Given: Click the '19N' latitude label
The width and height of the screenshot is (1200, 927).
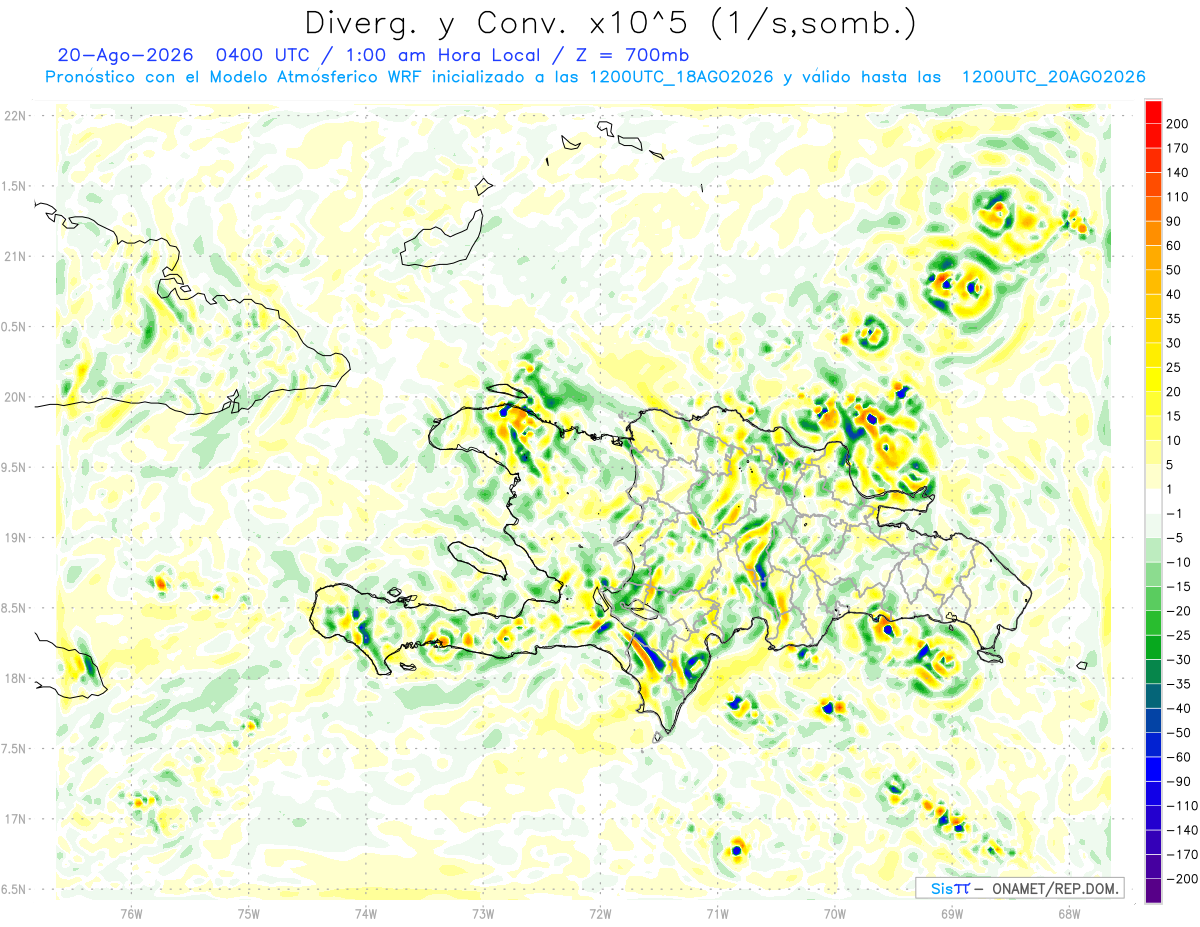Looking at the screenshot, I should 16,538.
